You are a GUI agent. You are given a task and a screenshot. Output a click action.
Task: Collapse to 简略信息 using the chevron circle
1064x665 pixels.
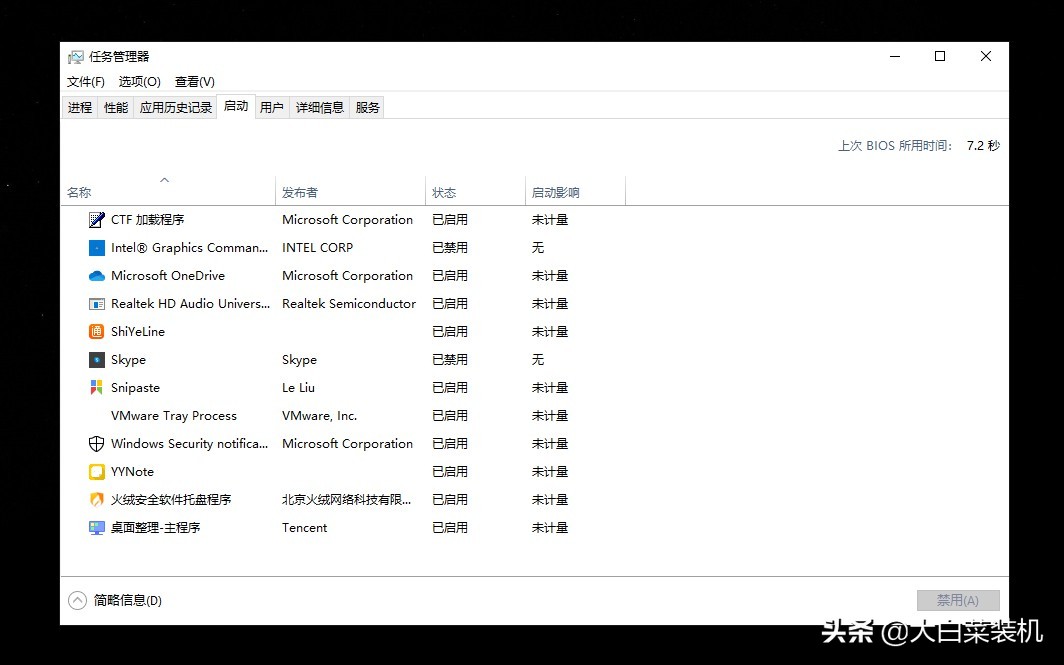77,601
